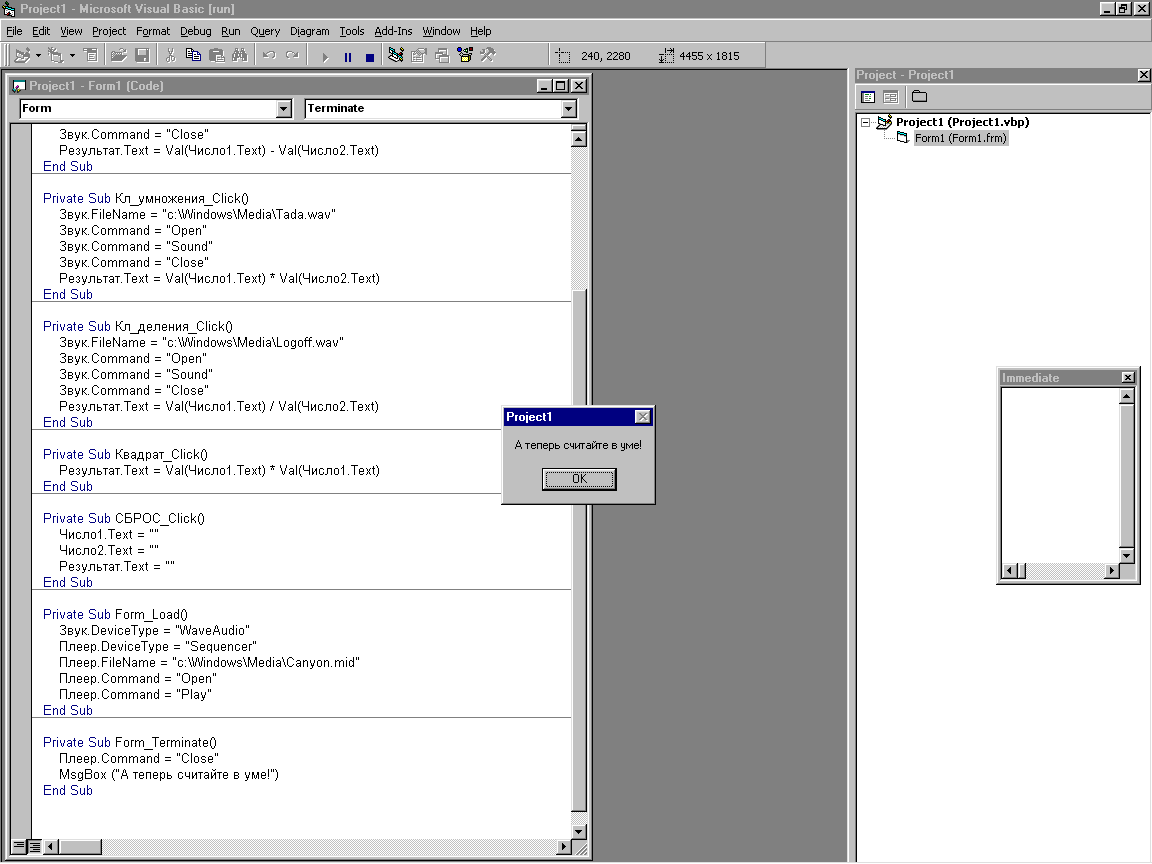Click inside the Immediate window text area

[x=1060, y=475]
